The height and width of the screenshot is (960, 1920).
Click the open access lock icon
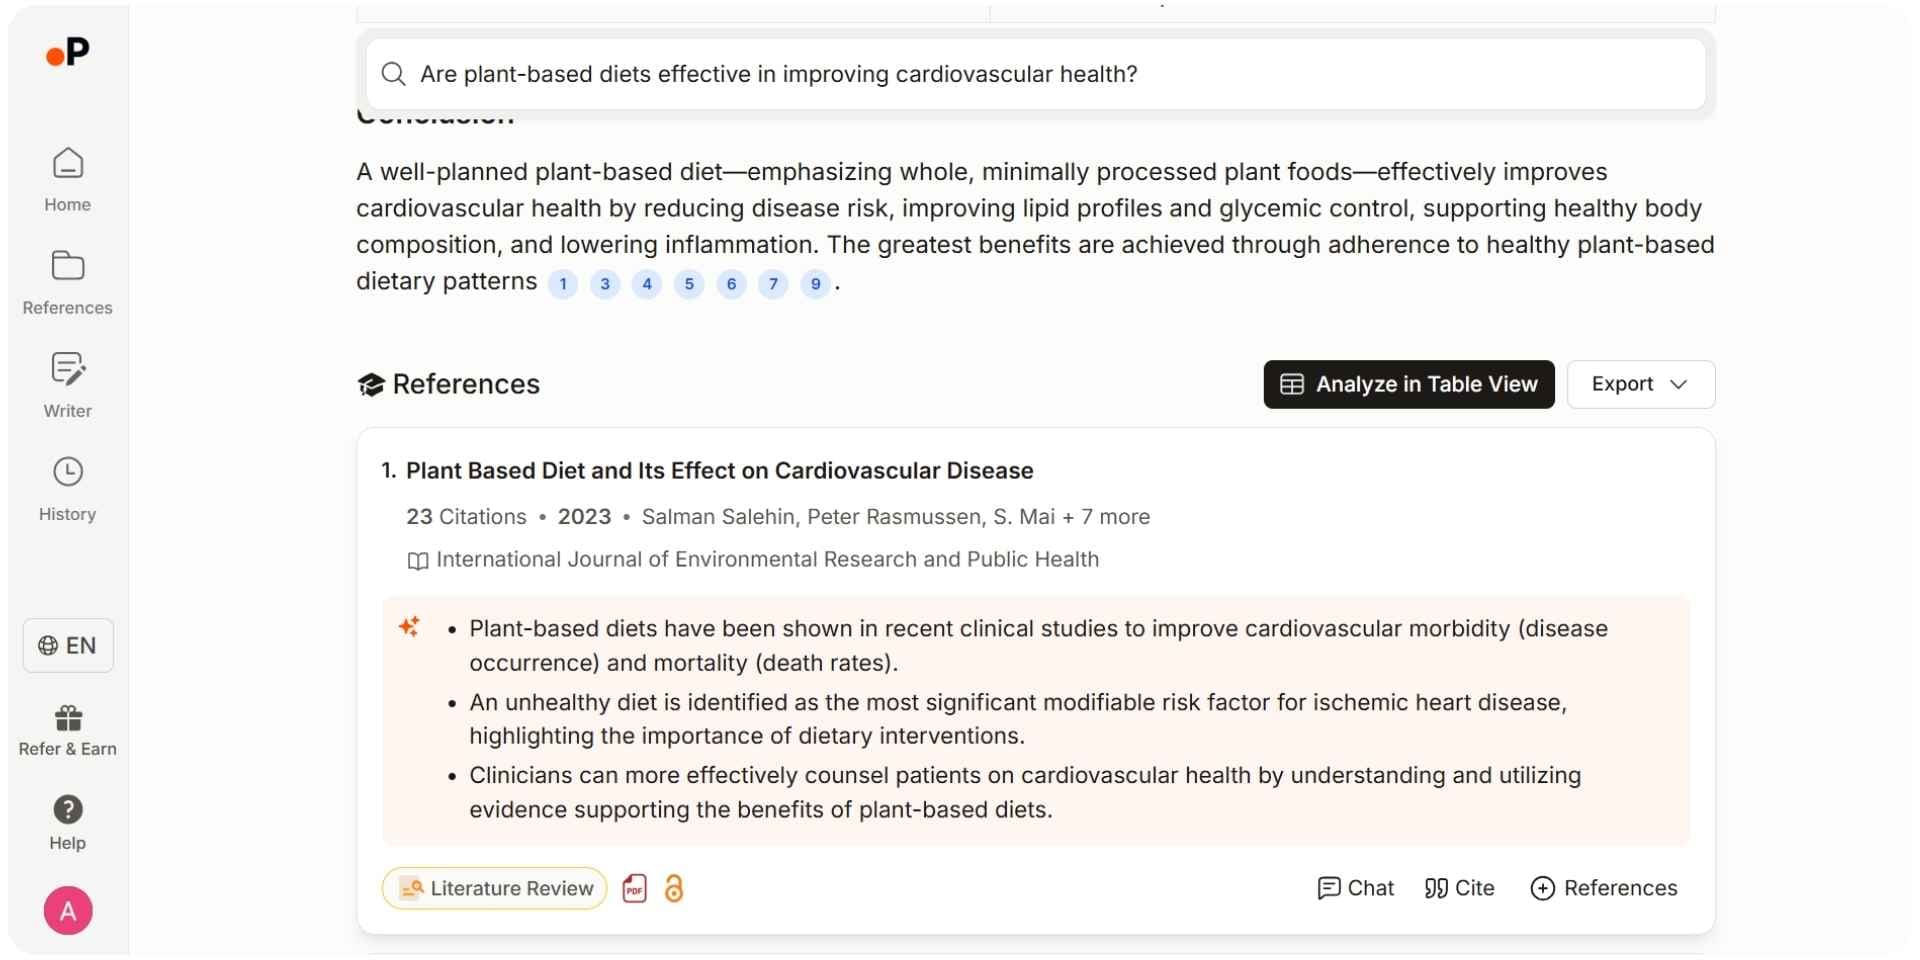tap(674, 888)
